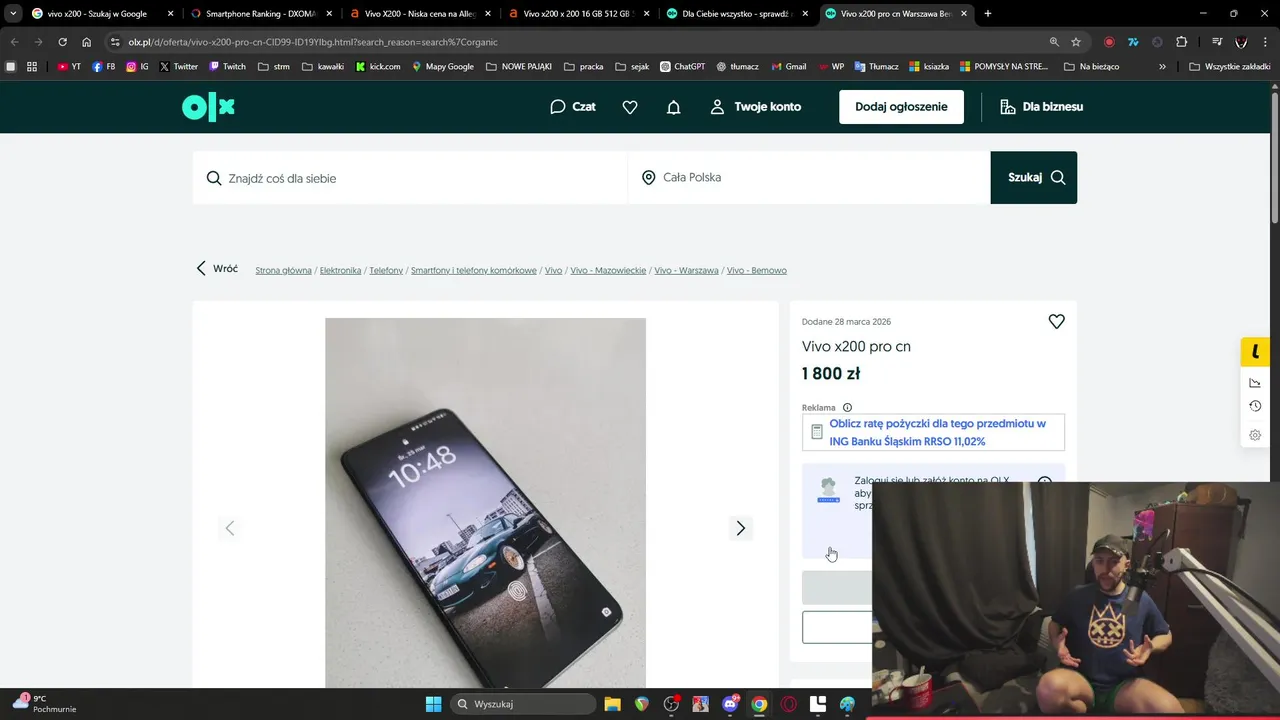Click the Szukaj search button
The image size is (1280, 720).
[1034, 178]
